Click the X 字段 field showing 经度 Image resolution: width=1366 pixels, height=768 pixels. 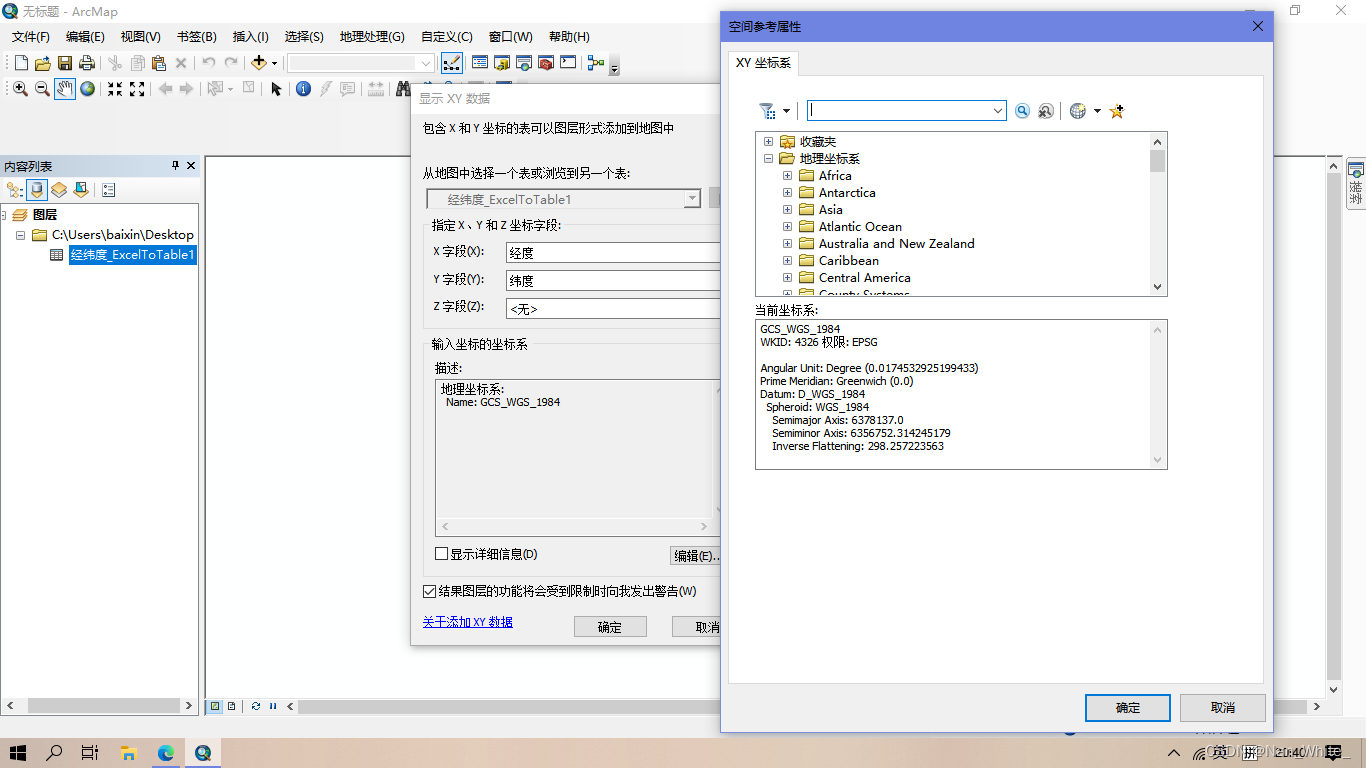(x=613, y=253)
